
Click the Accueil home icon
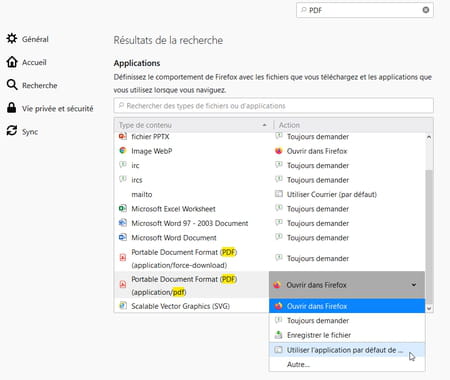pos(12,62)
